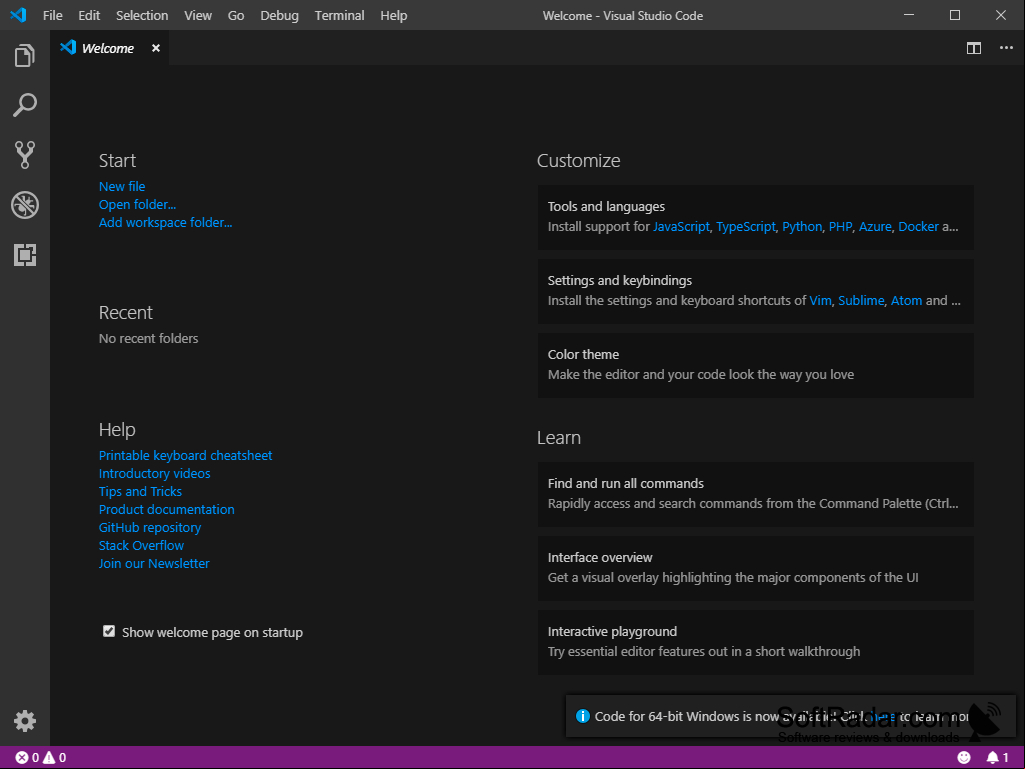Viewport: 1025px width, 769px height.
Task: Install Vim keyboard shortcuts
Action: point(820,300)
